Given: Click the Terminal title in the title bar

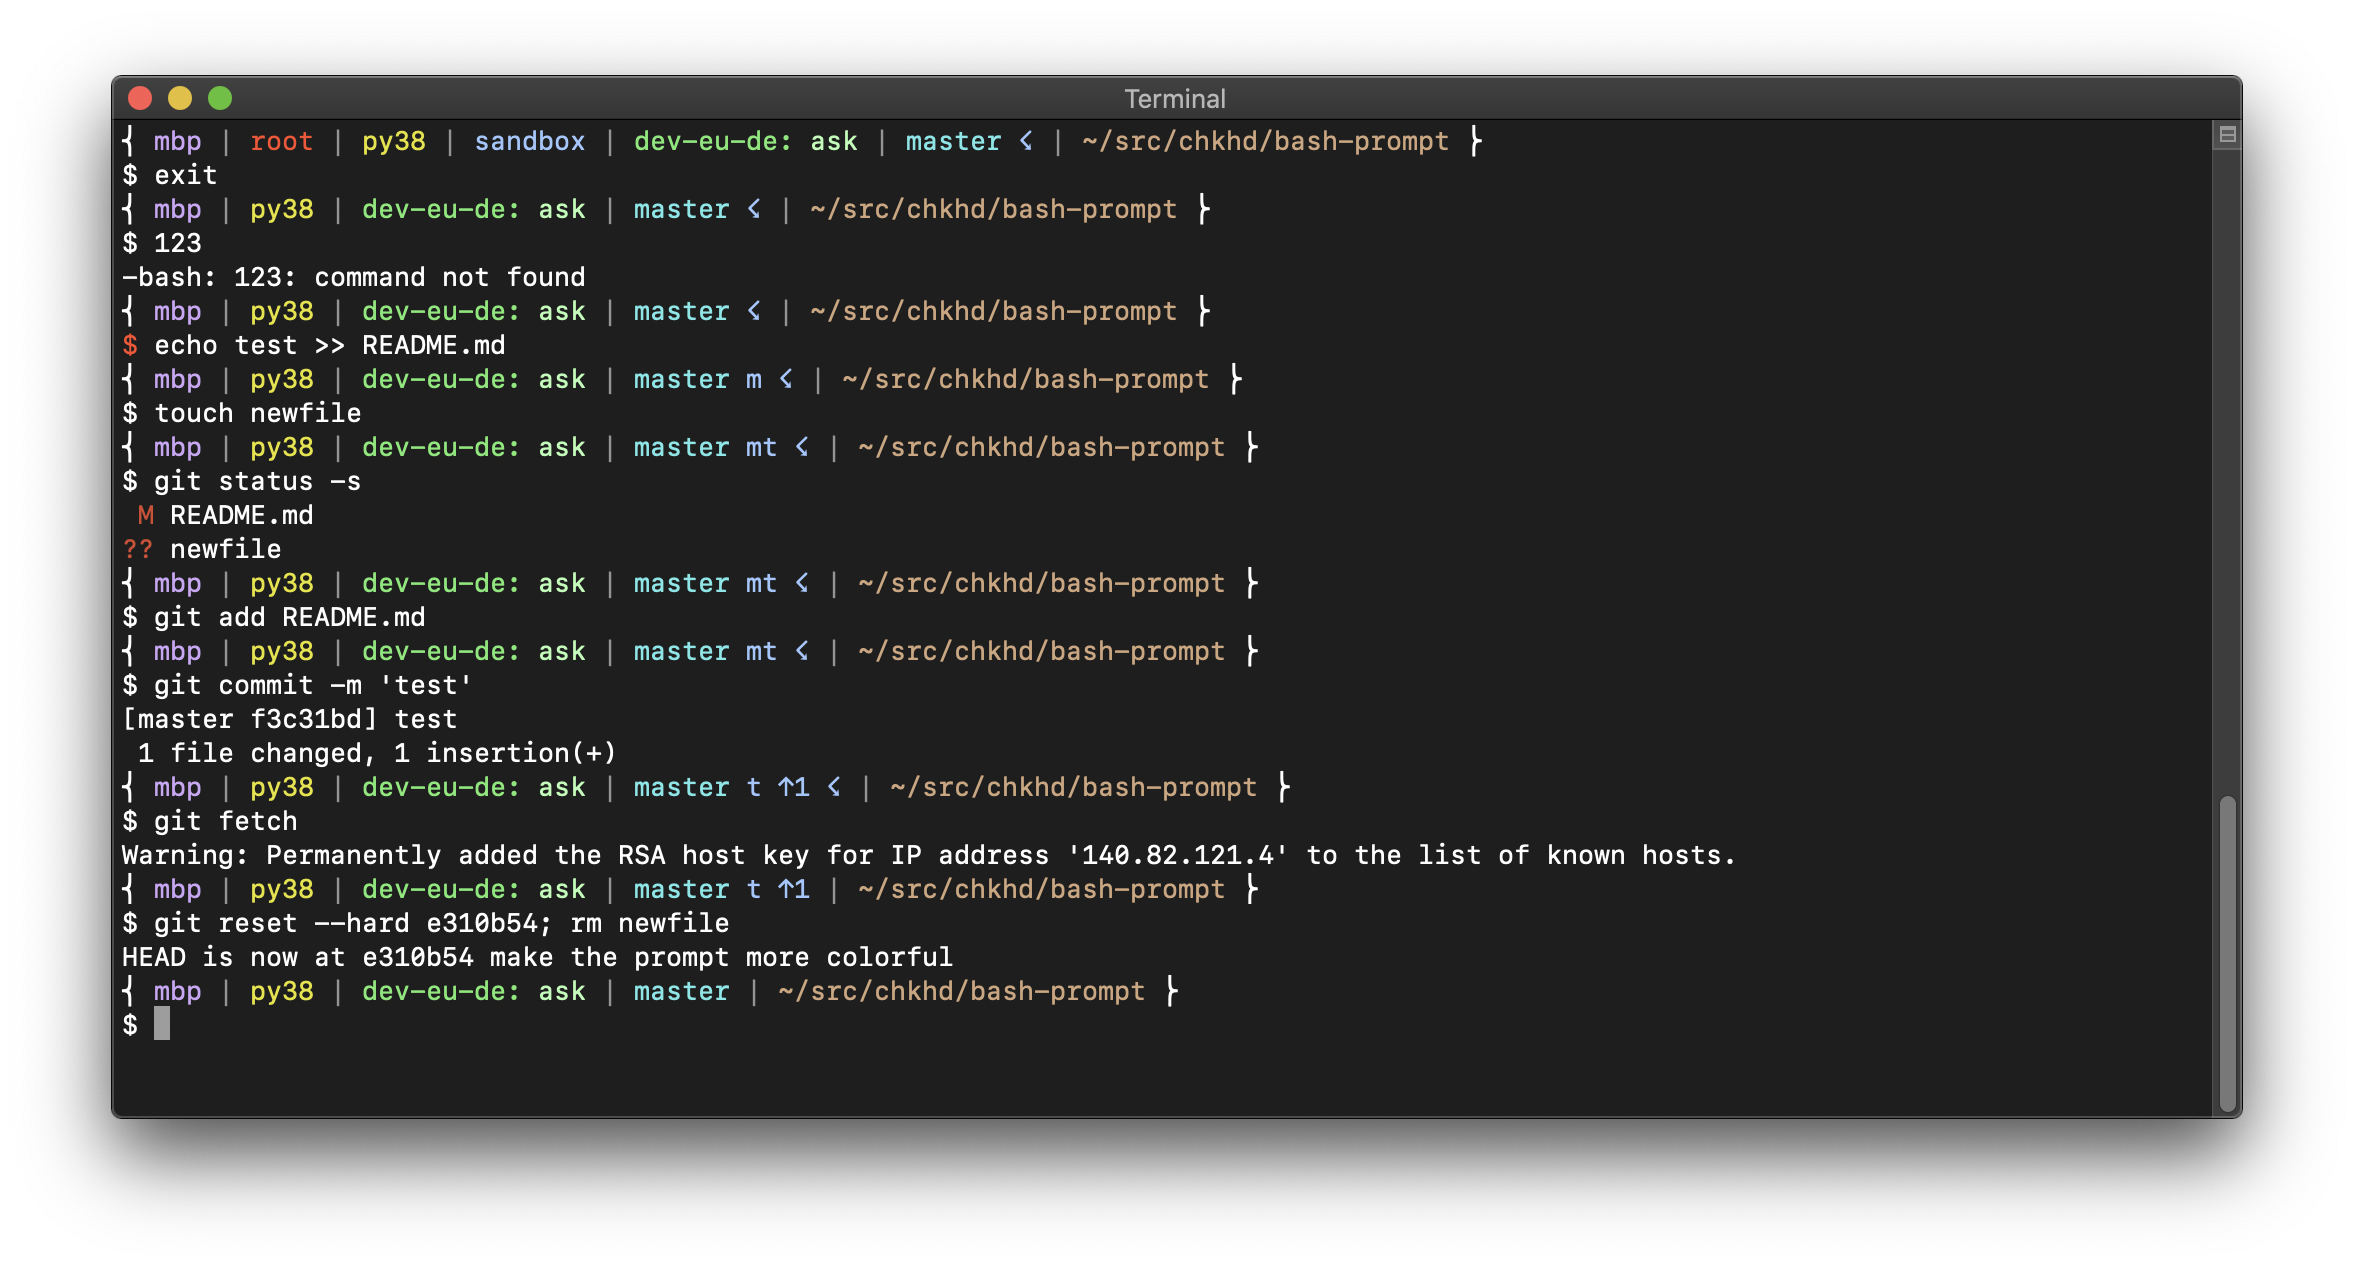Looking at the screenshot, I should [x=1174, y=99].
